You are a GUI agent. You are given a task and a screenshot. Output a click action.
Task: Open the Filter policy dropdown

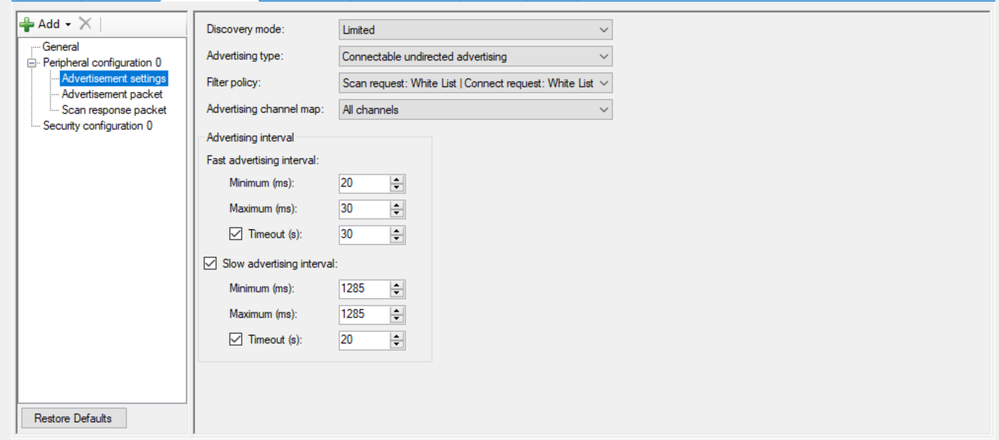click(475, 83)
